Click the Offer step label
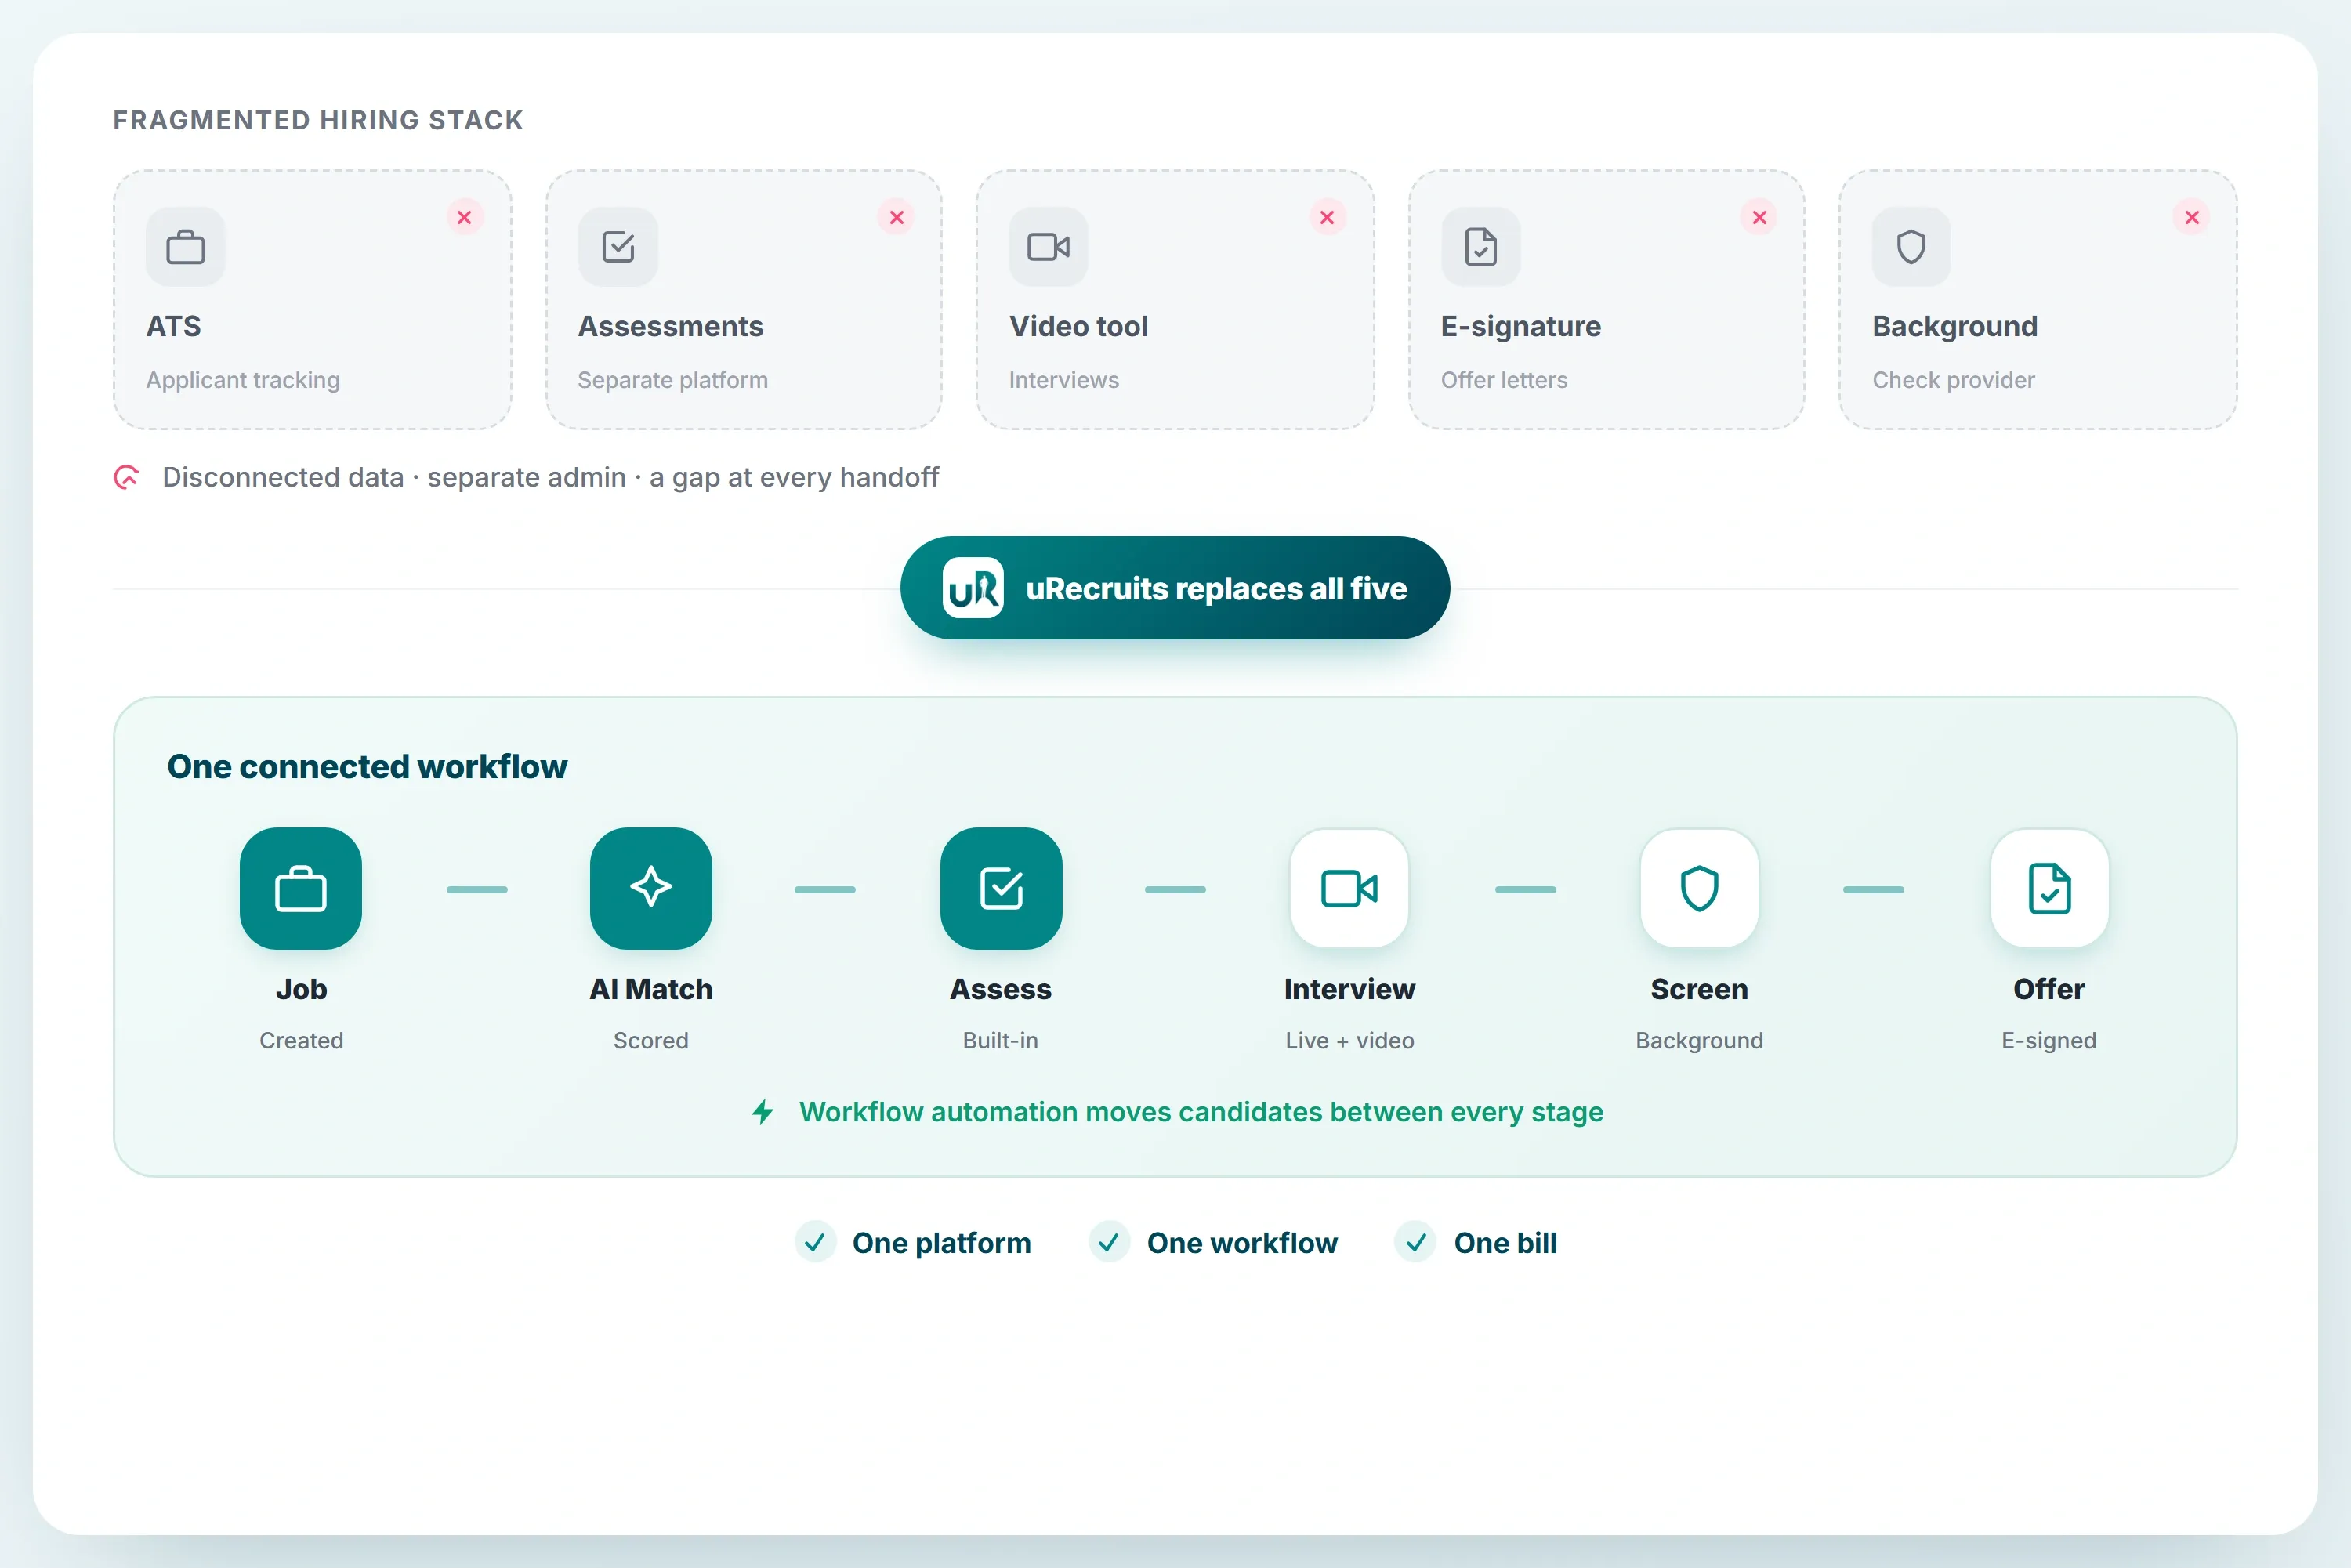Viewport: 2351px width, 1568px height. coord(2049,989)
